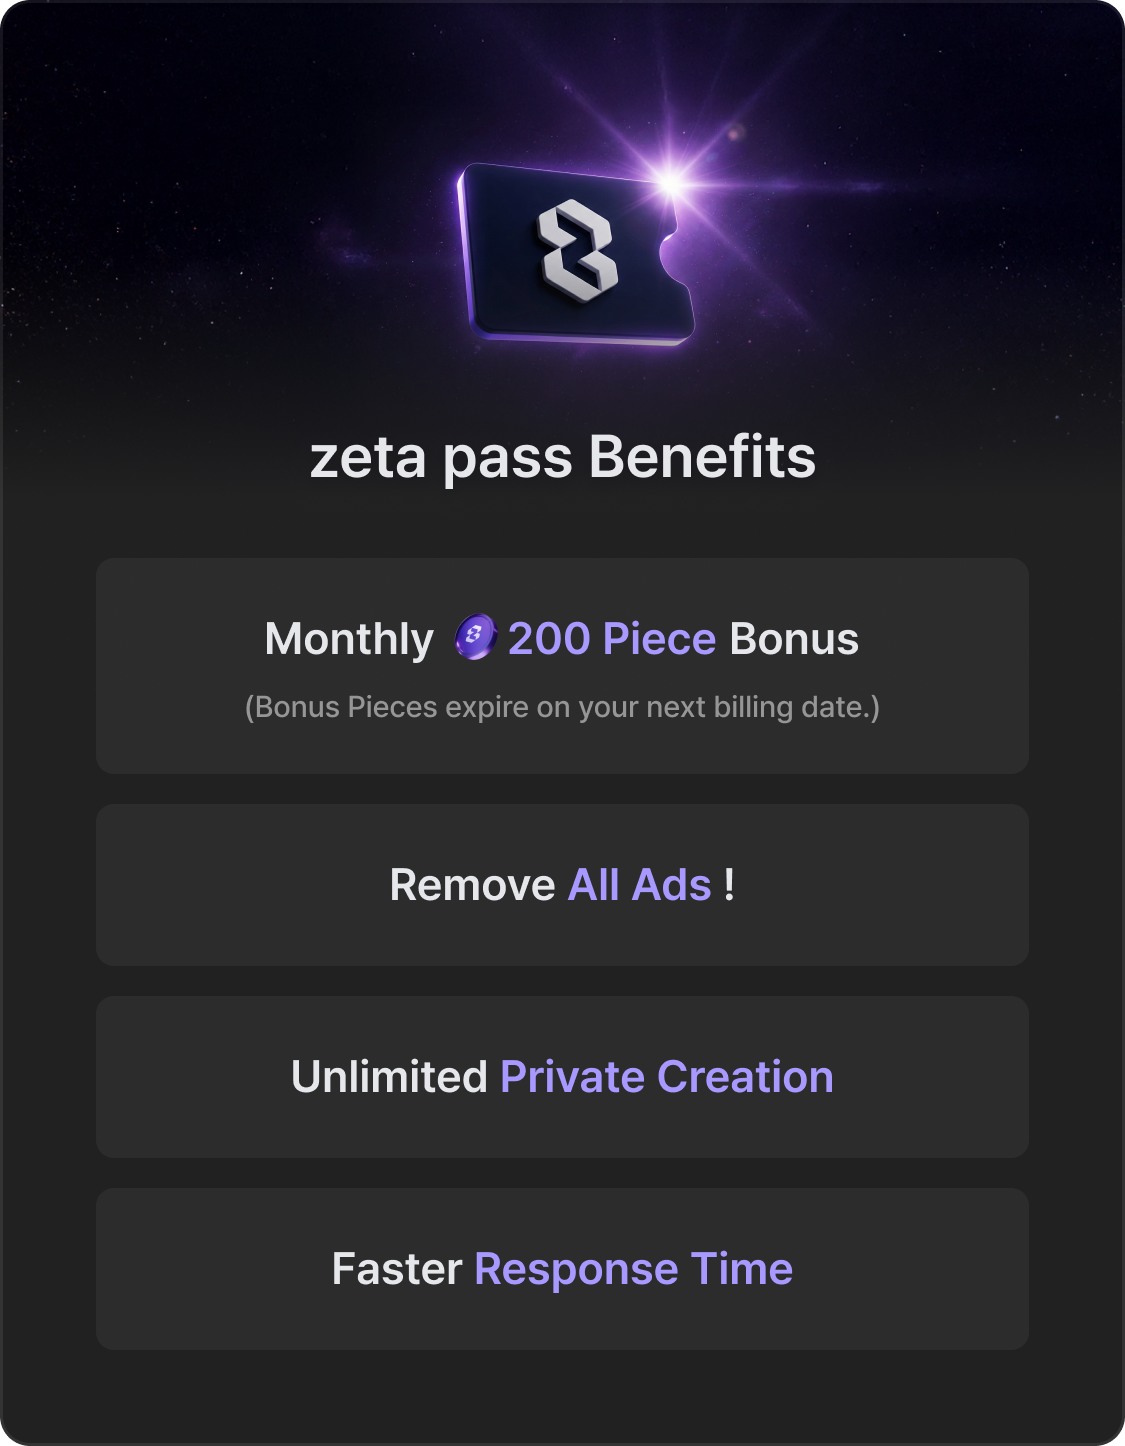
Task: Click the purple "200 Piece" text
Action: (x=612, y=639)
